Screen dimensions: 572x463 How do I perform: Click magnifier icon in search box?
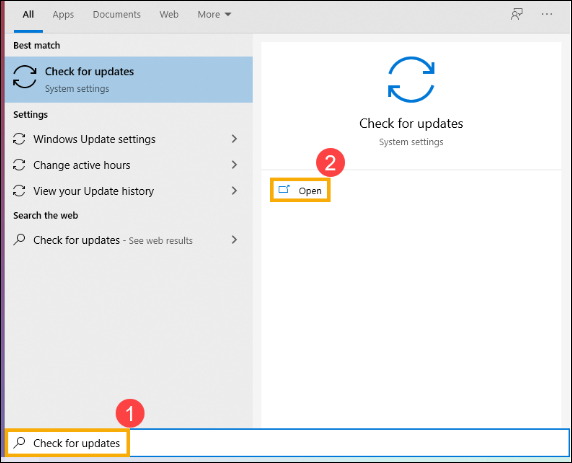click(x=19, y=443)
